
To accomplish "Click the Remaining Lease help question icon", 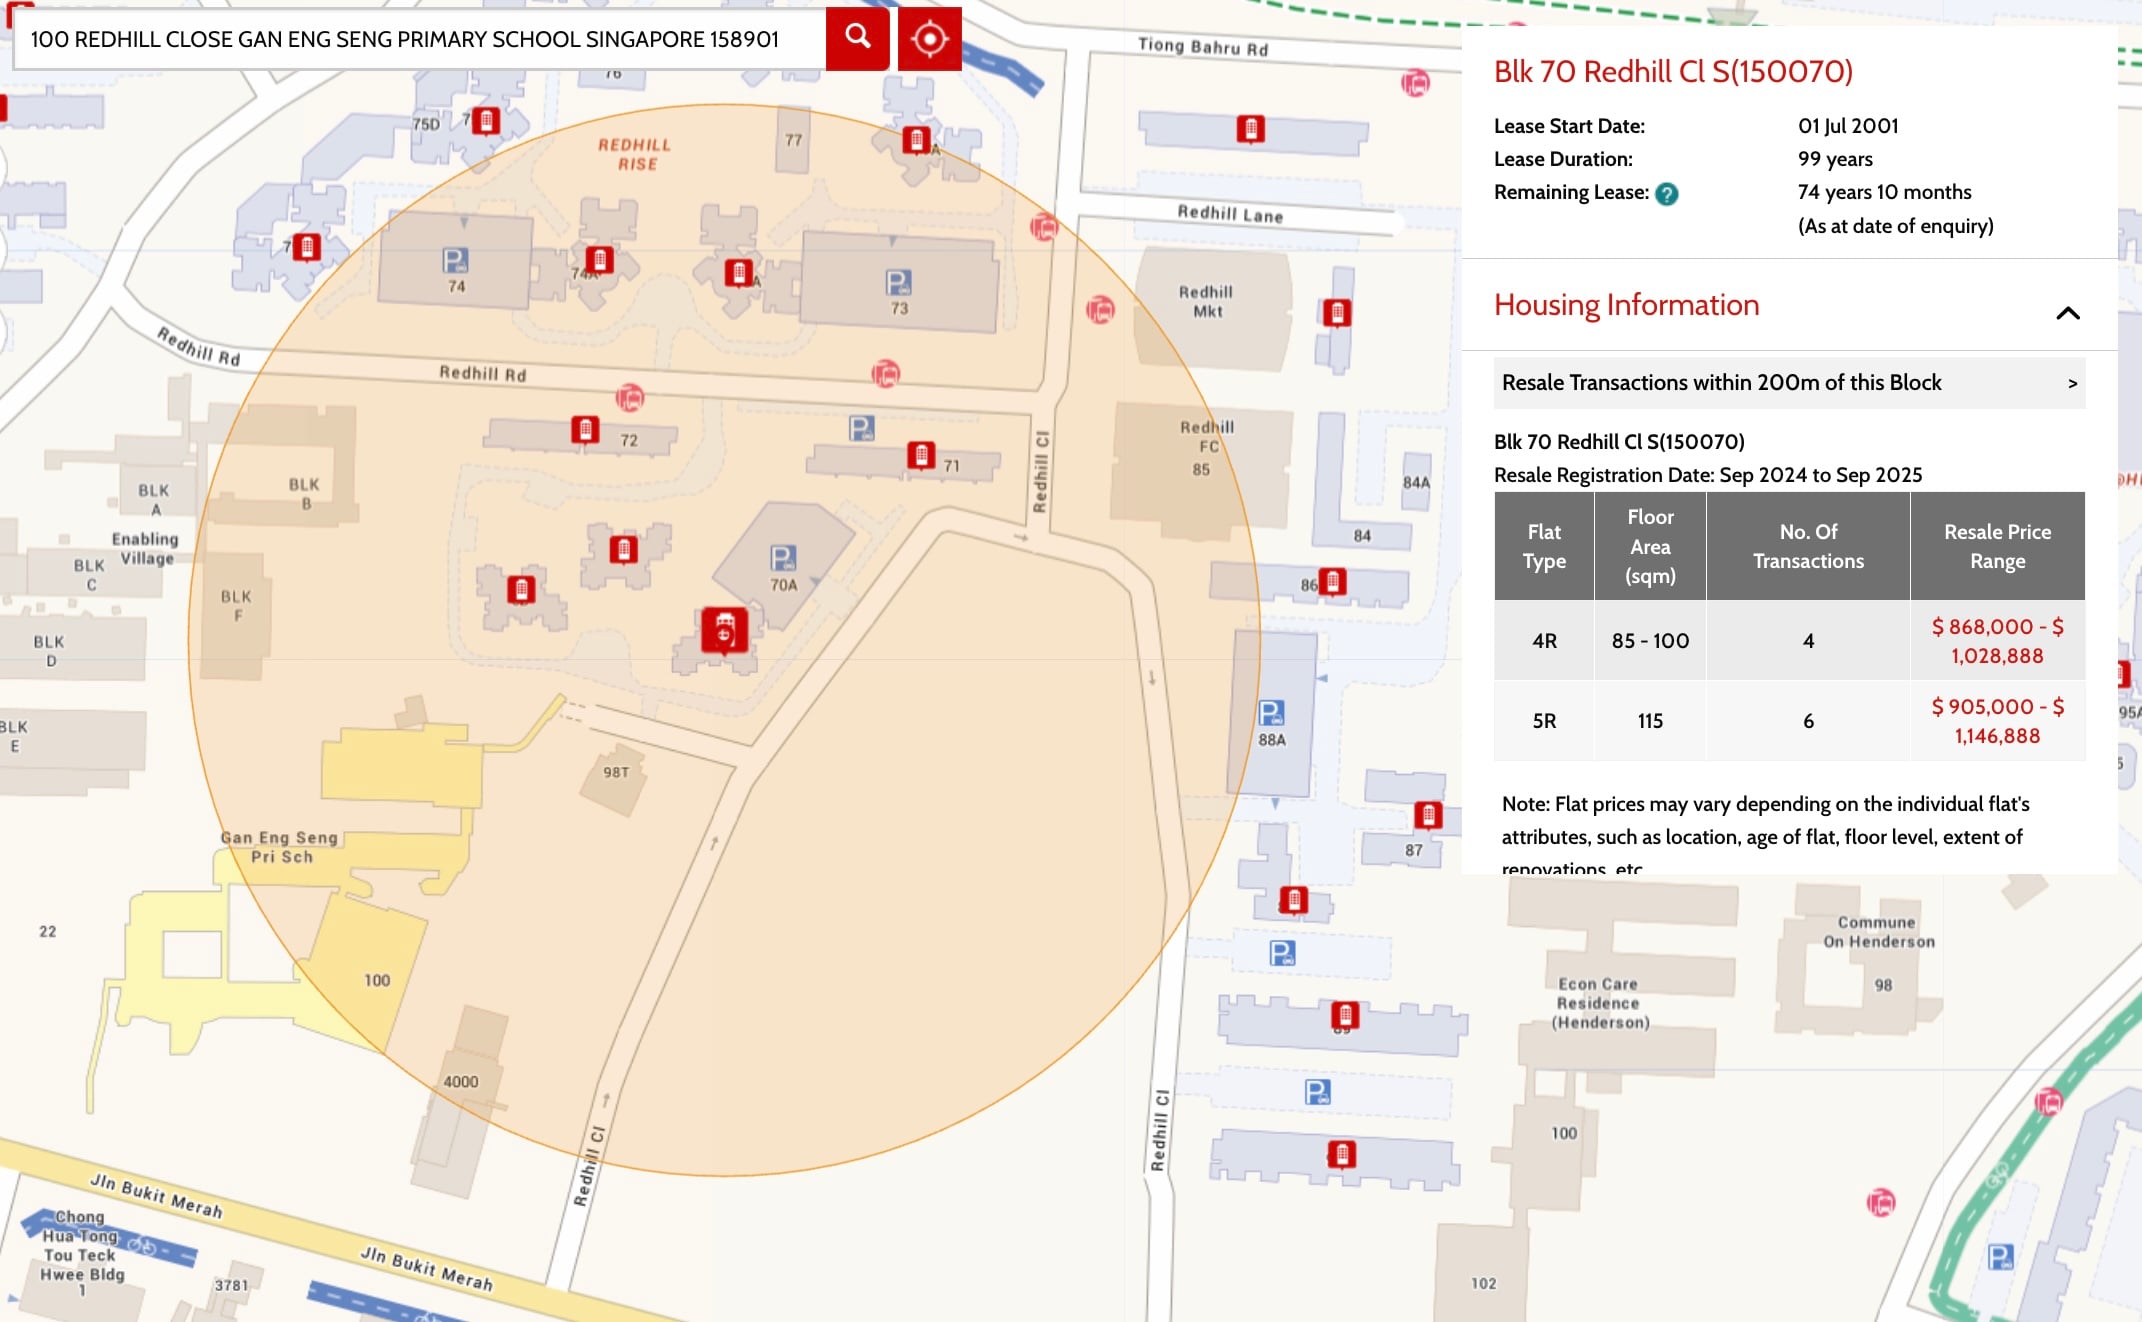I will (x=1666, y=194).
